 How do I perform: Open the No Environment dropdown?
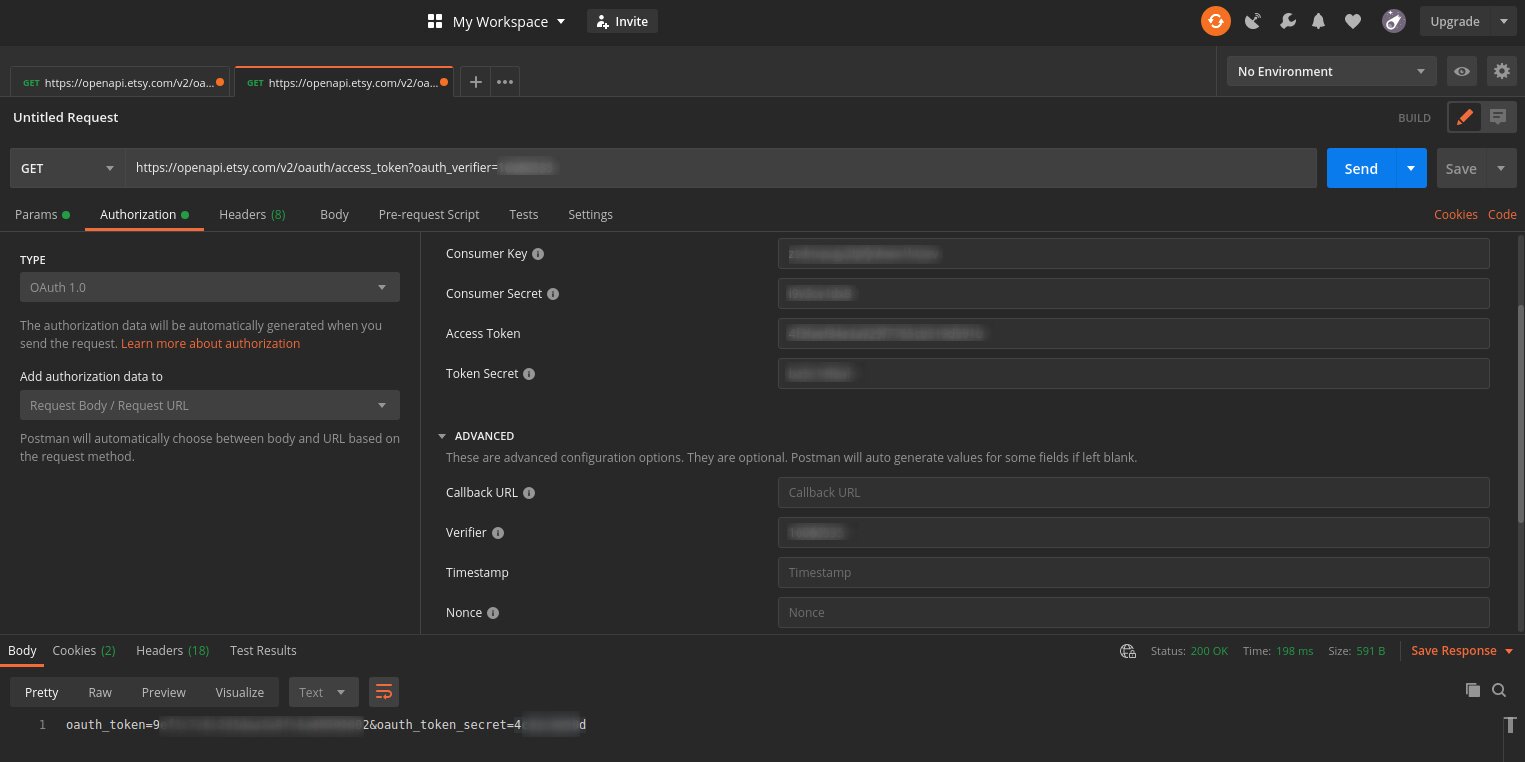tap(1331, 71)
